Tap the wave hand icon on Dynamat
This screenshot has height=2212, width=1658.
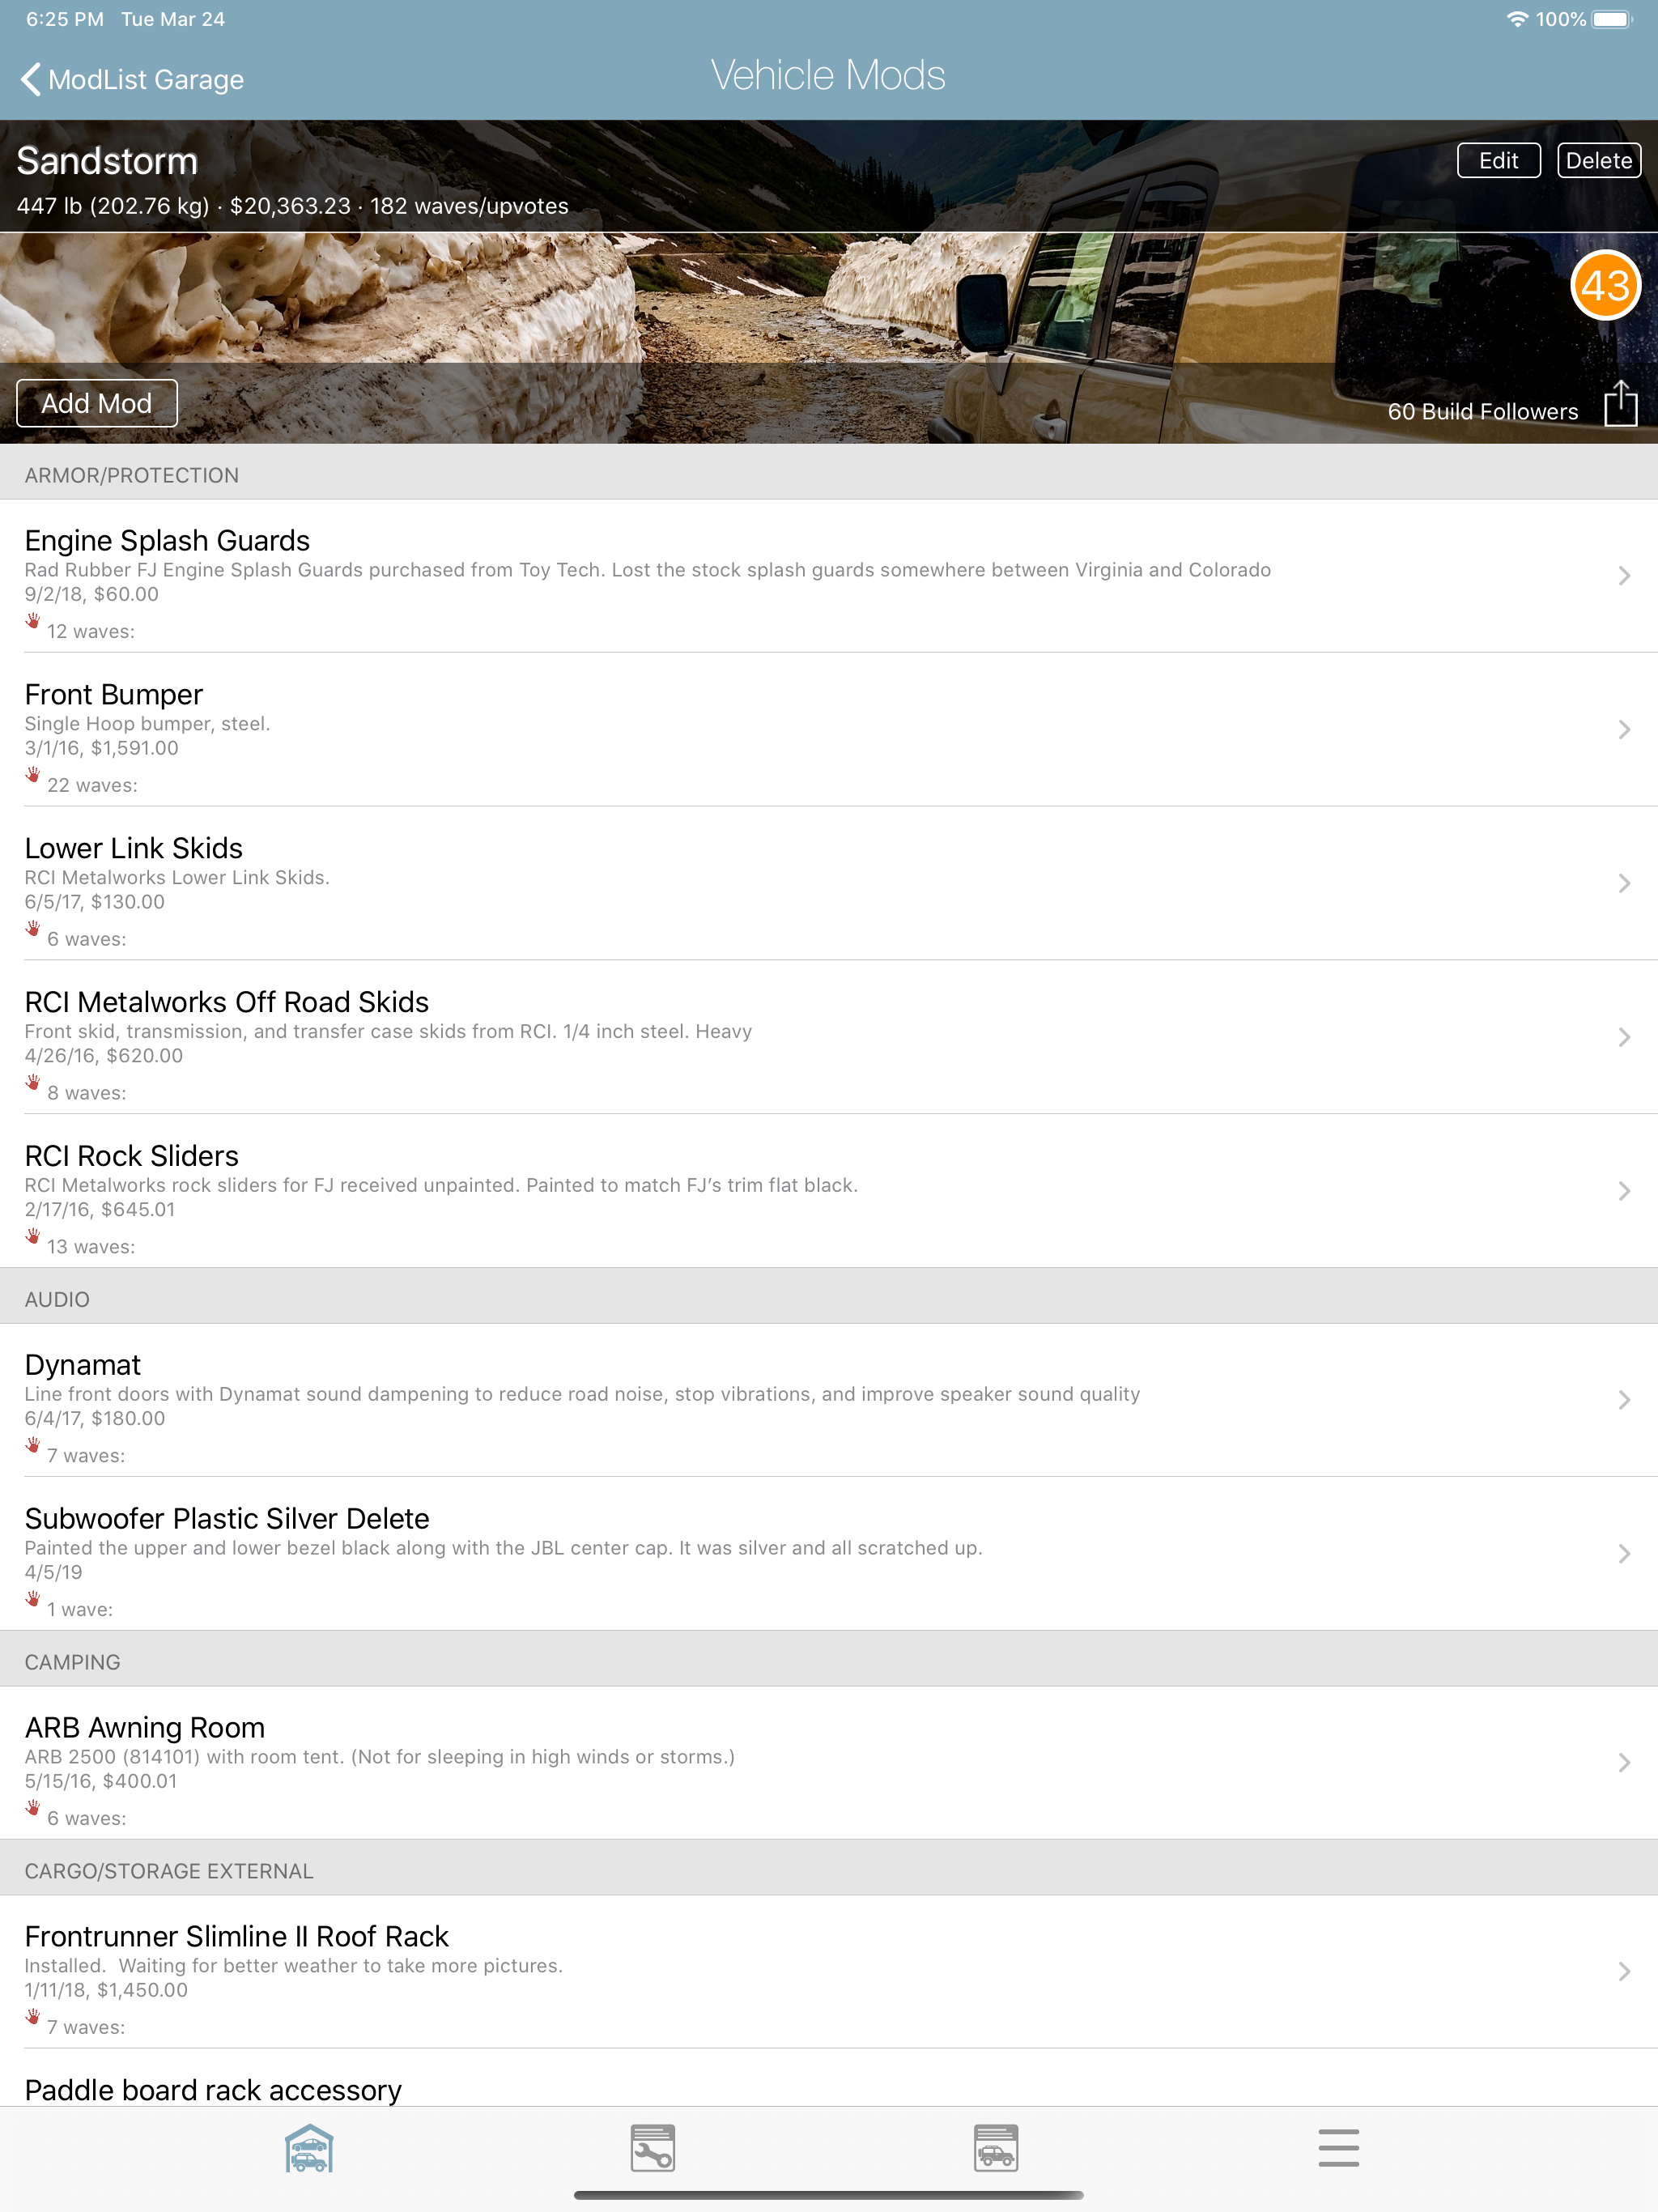point(33,1445)
